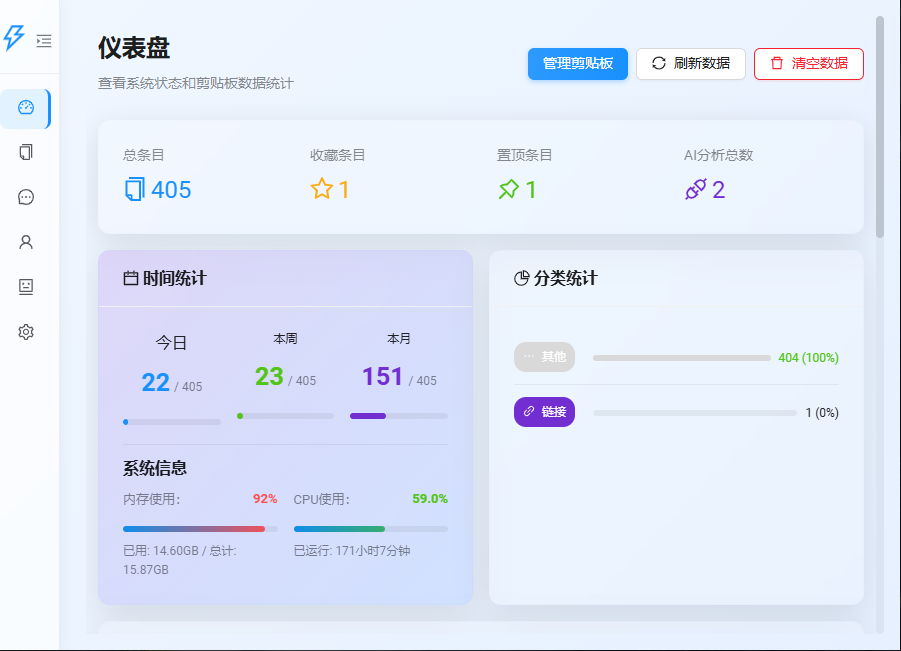Click the vertical page scrollbar
The width and height of the screenshot is (901, 651).
click(880, 127)
